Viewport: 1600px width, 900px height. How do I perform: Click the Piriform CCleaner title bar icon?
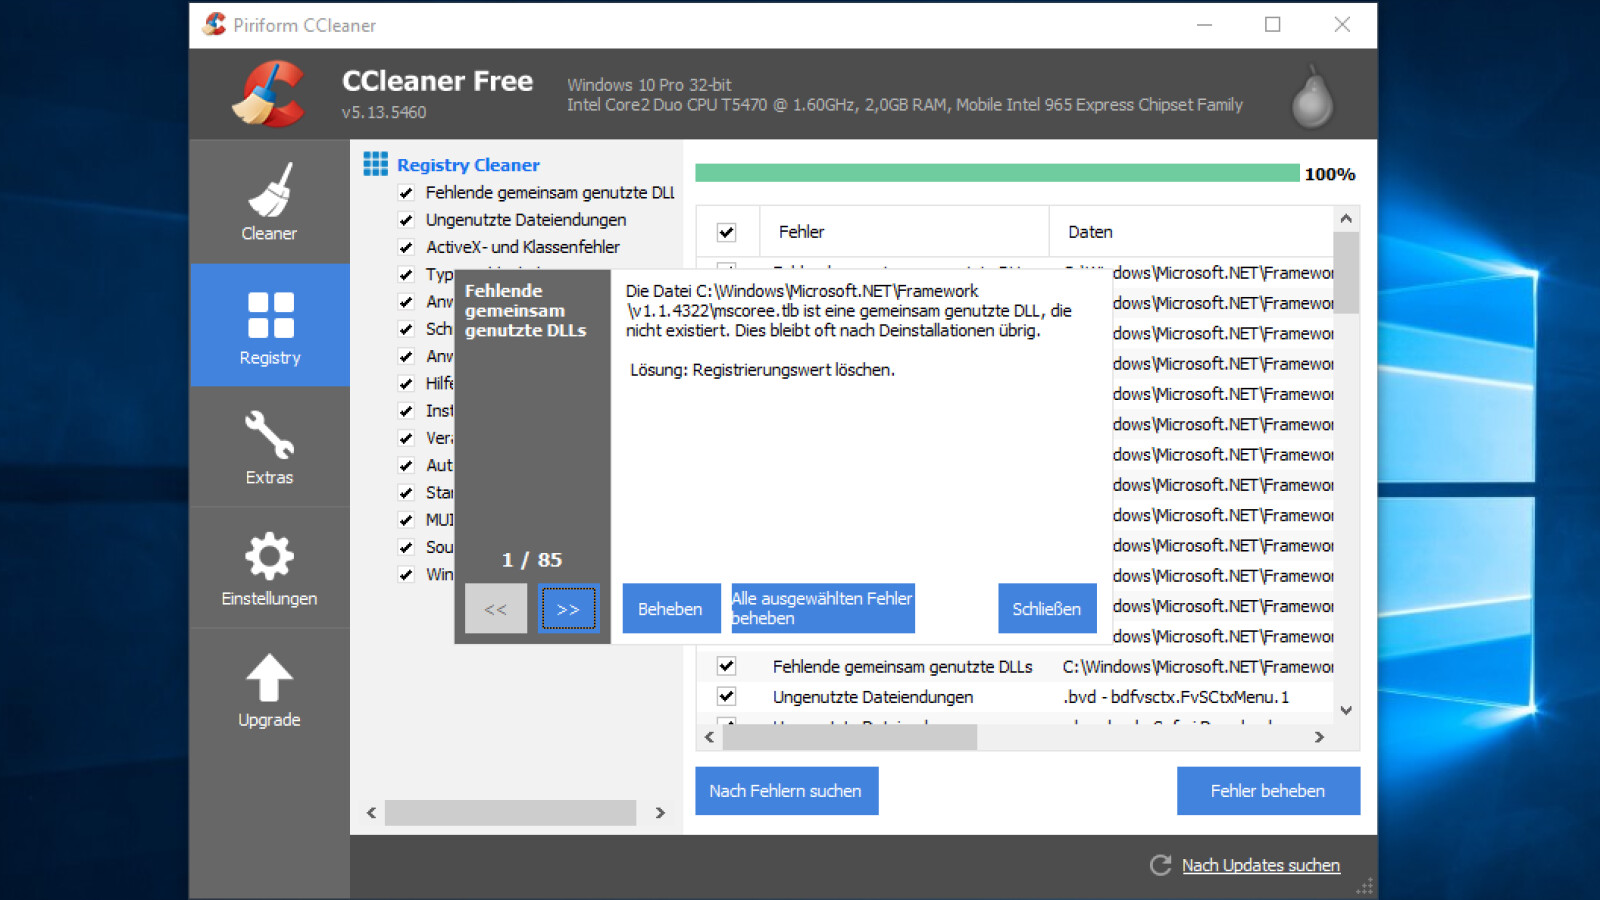(x=214, y=24)
